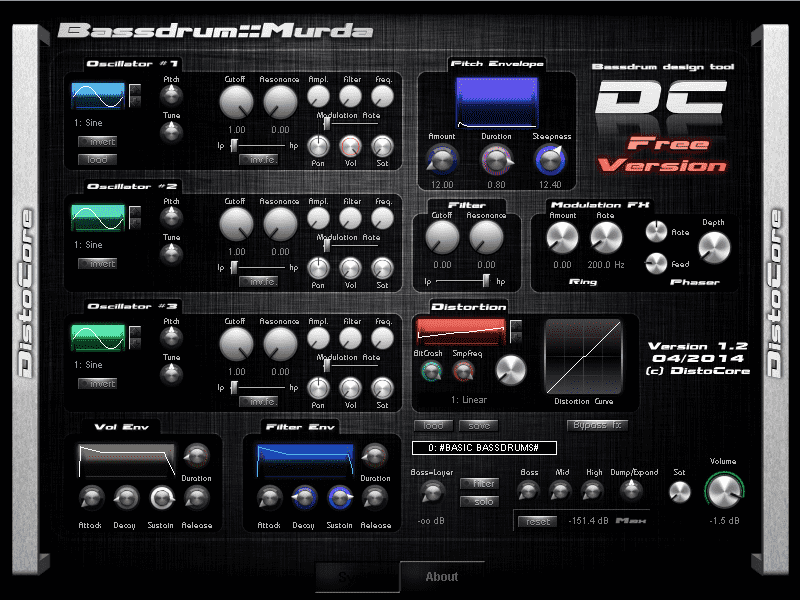Click the Distortion Curve graph display

pyautogui.click(x=584, y=357)
